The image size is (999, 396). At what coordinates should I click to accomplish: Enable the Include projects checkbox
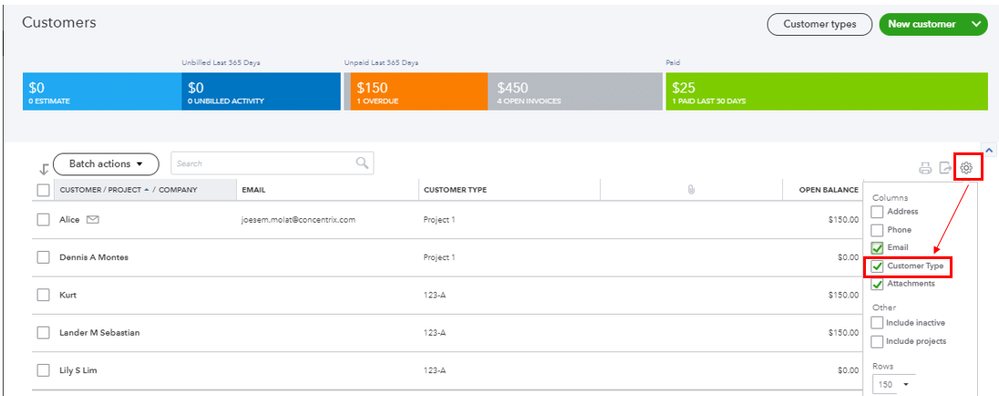pyautogui.click(x=877, y=342)
